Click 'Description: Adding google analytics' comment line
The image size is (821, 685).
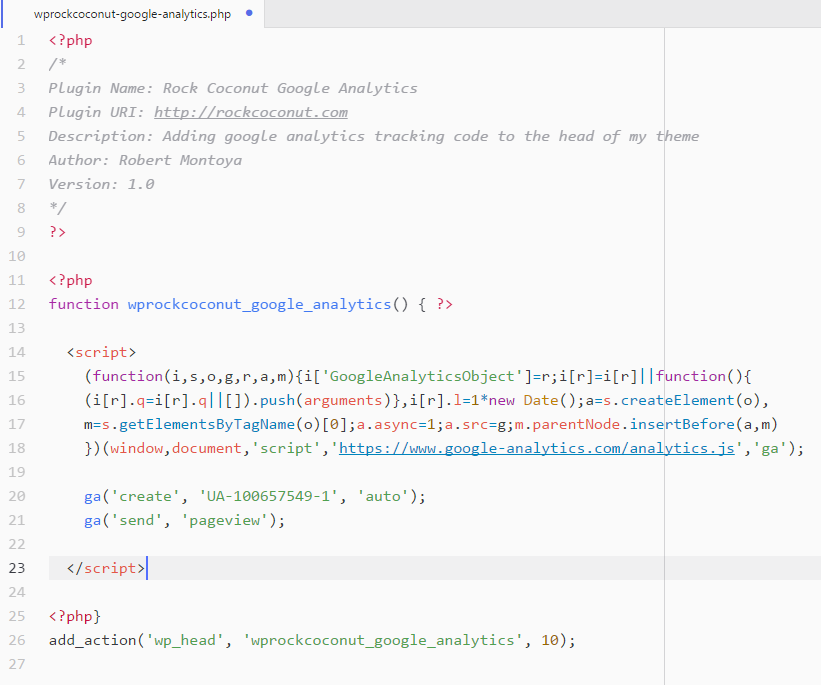point(374,137)
